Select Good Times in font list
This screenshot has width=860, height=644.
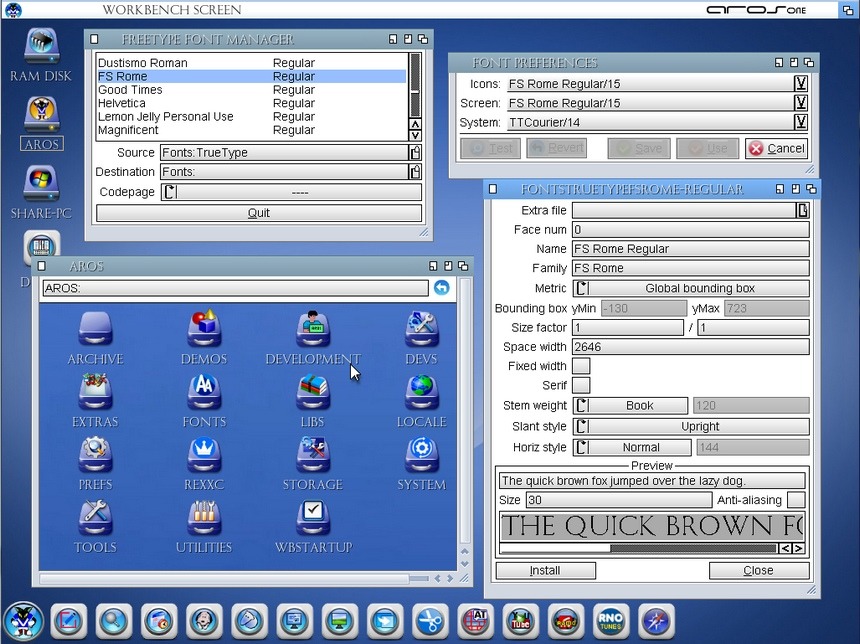pos(251,89)
